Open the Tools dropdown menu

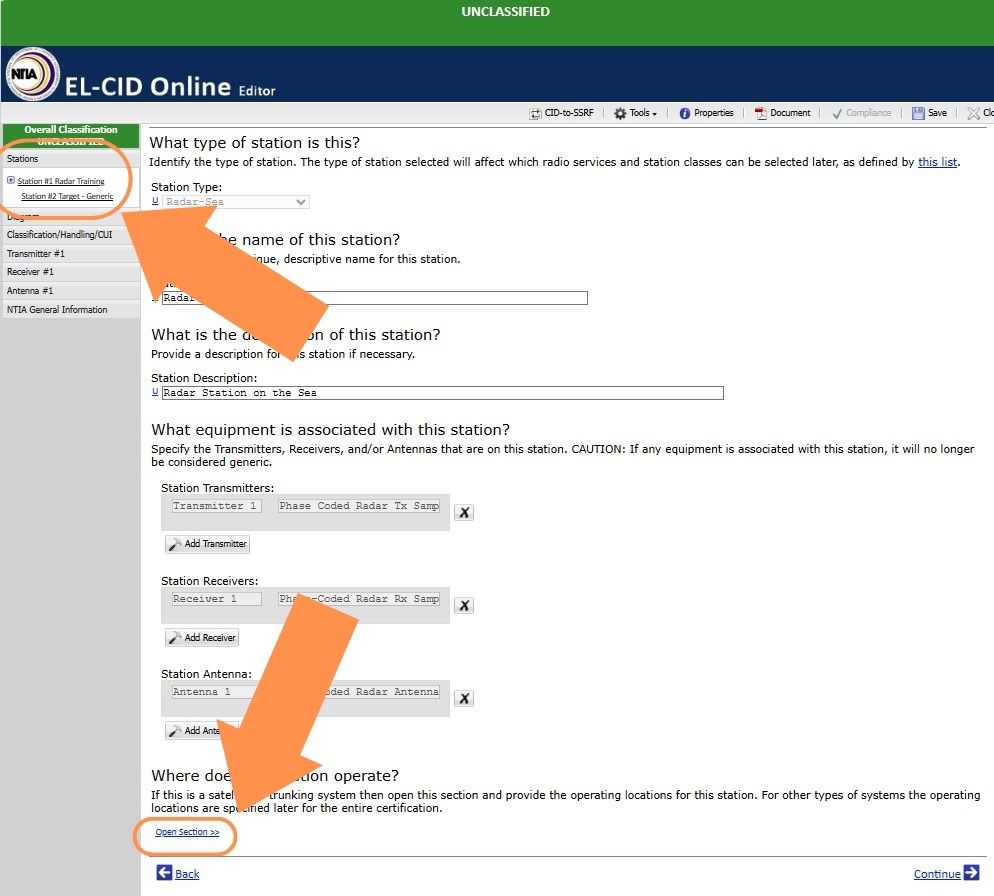pos(635,114)
